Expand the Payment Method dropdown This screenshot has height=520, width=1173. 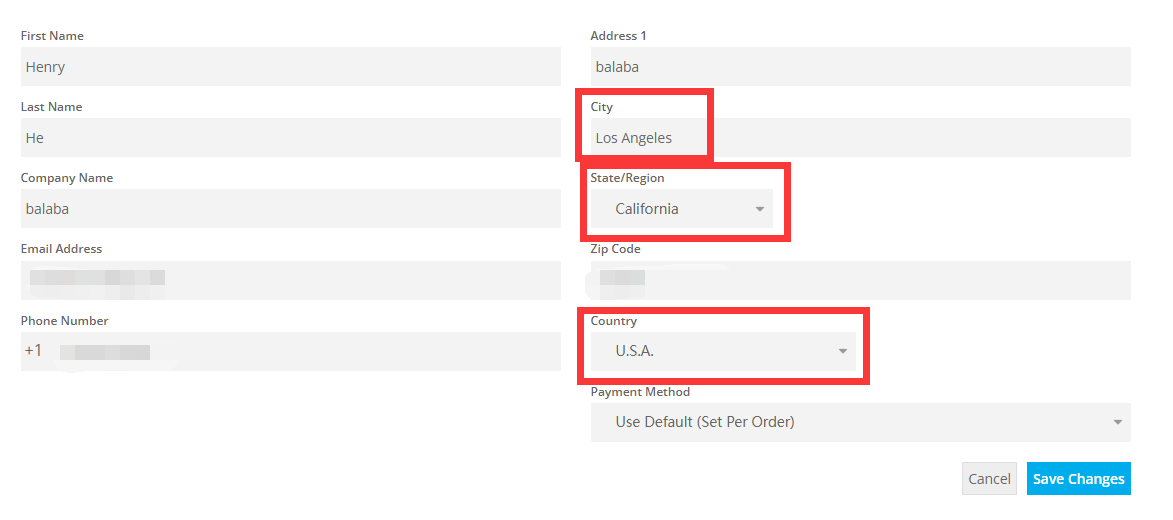pyautogui.click(x=860, y=422)
